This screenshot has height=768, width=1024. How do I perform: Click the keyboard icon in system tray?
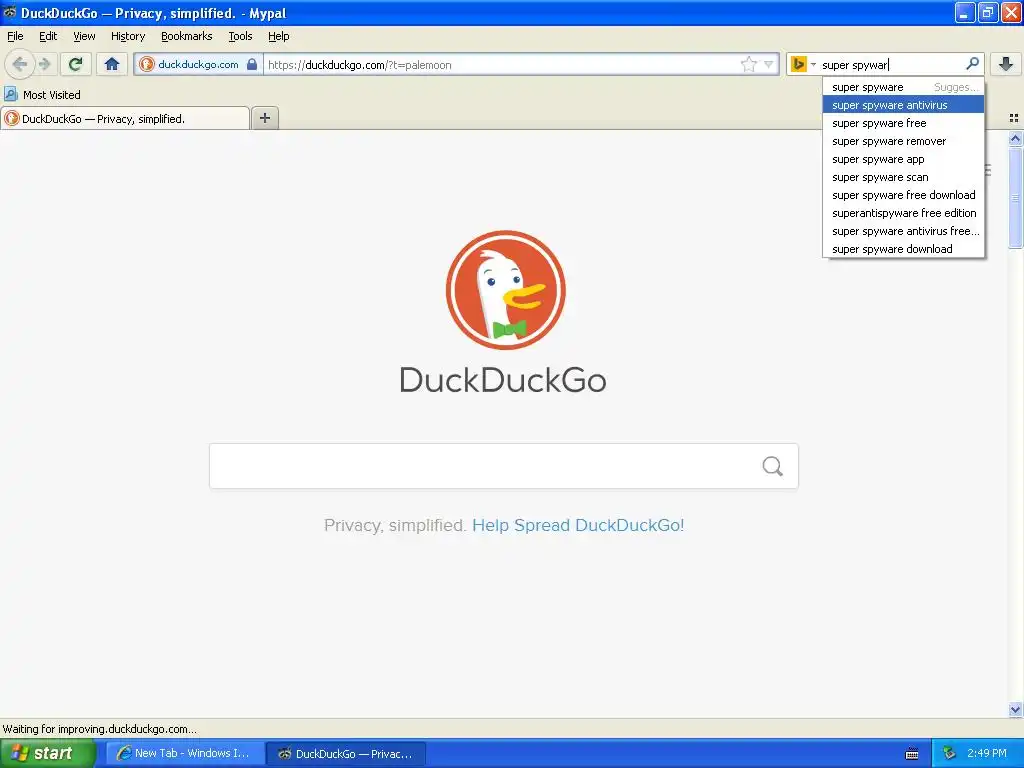912,754
